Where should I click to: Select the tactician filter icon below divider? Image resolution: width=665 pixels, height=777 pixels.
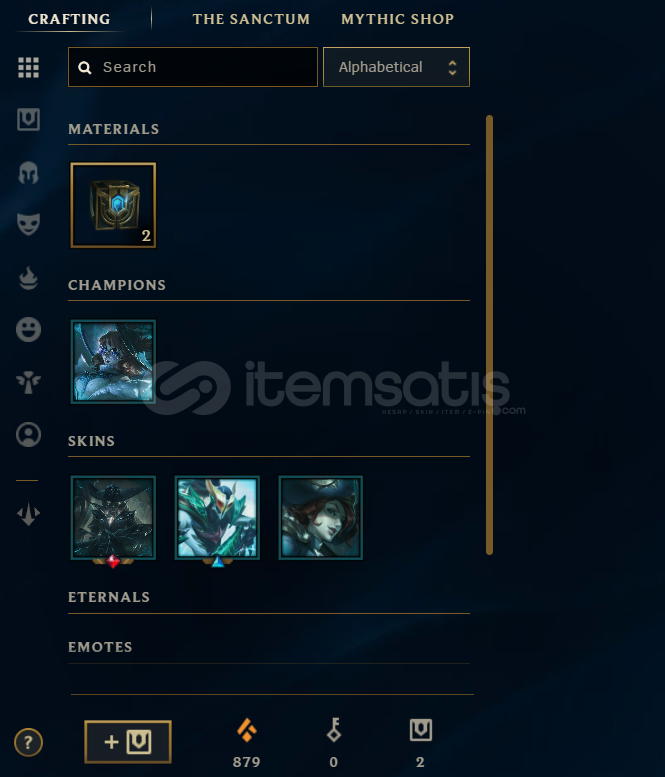(28, 514)
